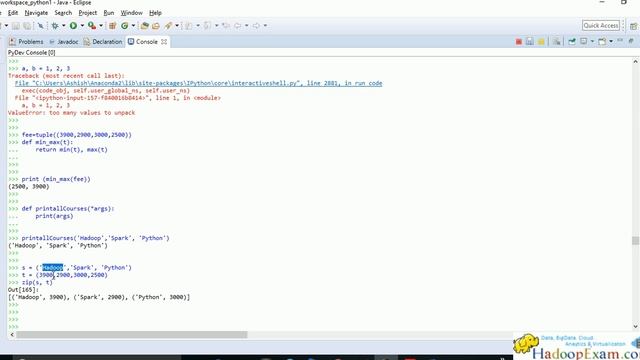This screenshot has width=640, height=360.
Task: Expand the Open Console dropdown arrow
Action: 611,41
